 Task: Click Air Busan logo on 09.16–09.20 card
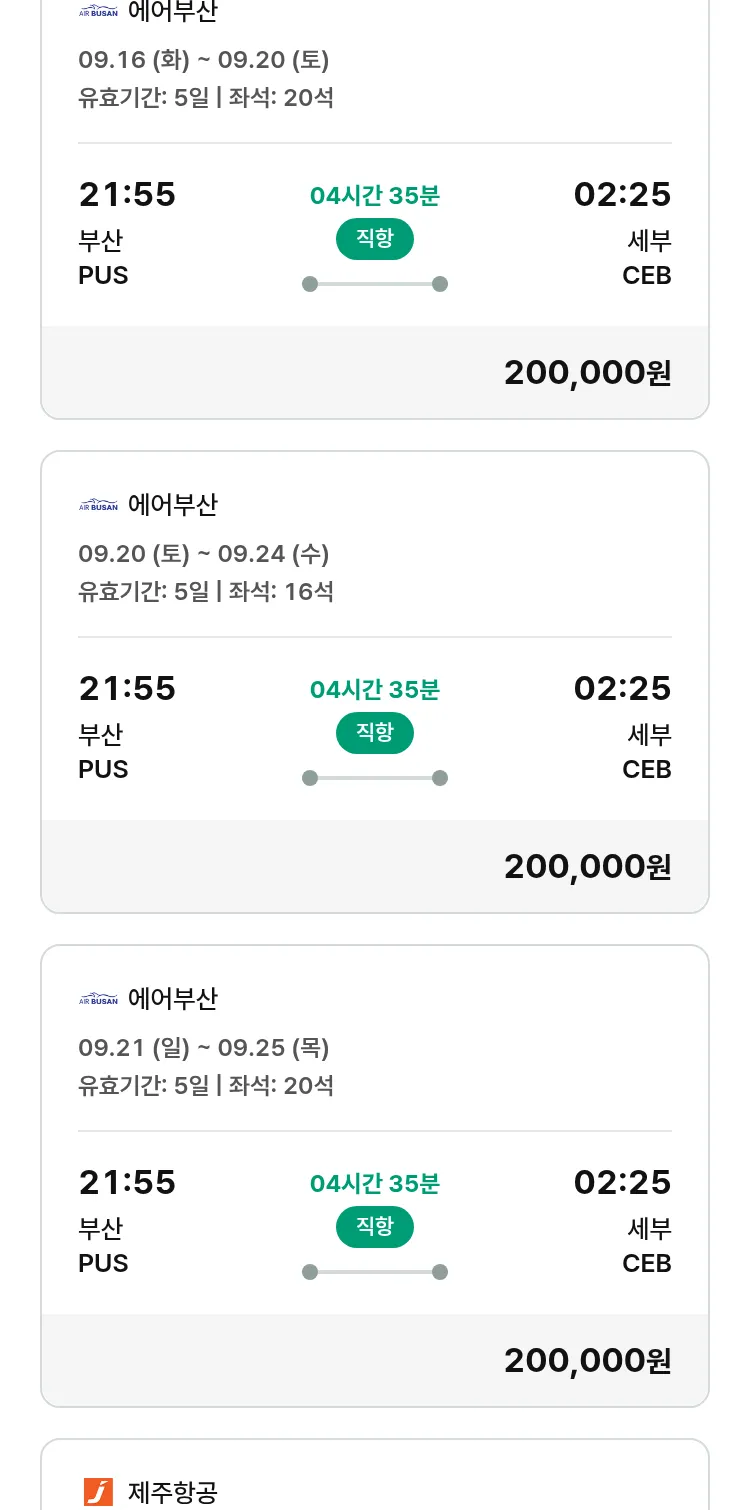98,12
